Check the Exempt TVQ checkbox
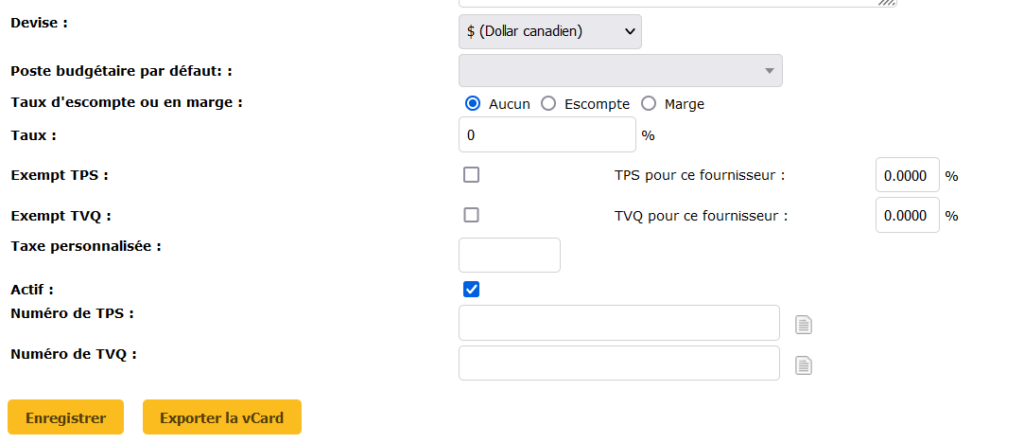The width and height of the screenshot is (1024, 443). (x=471, y=215)
